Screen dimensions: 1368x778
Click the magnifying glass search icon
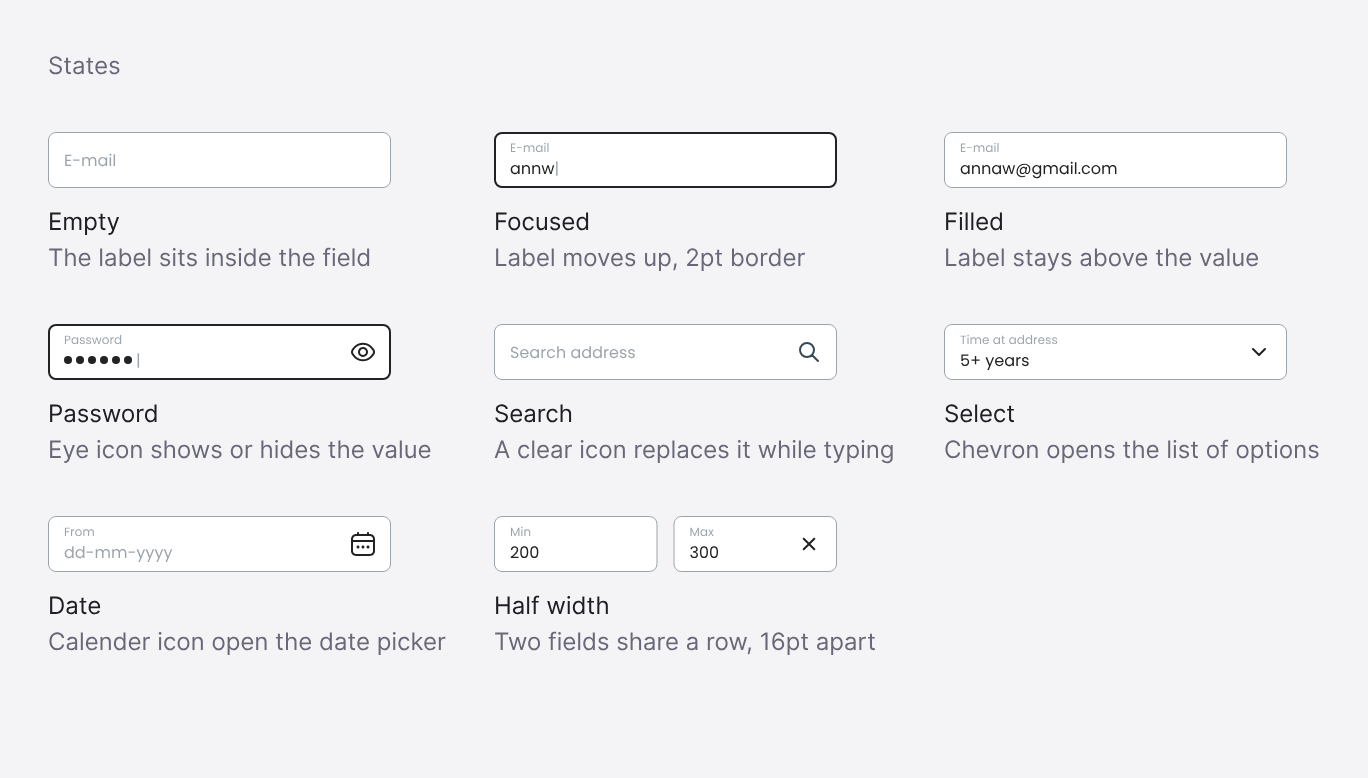pyautogui.click(x=809, y=352)
